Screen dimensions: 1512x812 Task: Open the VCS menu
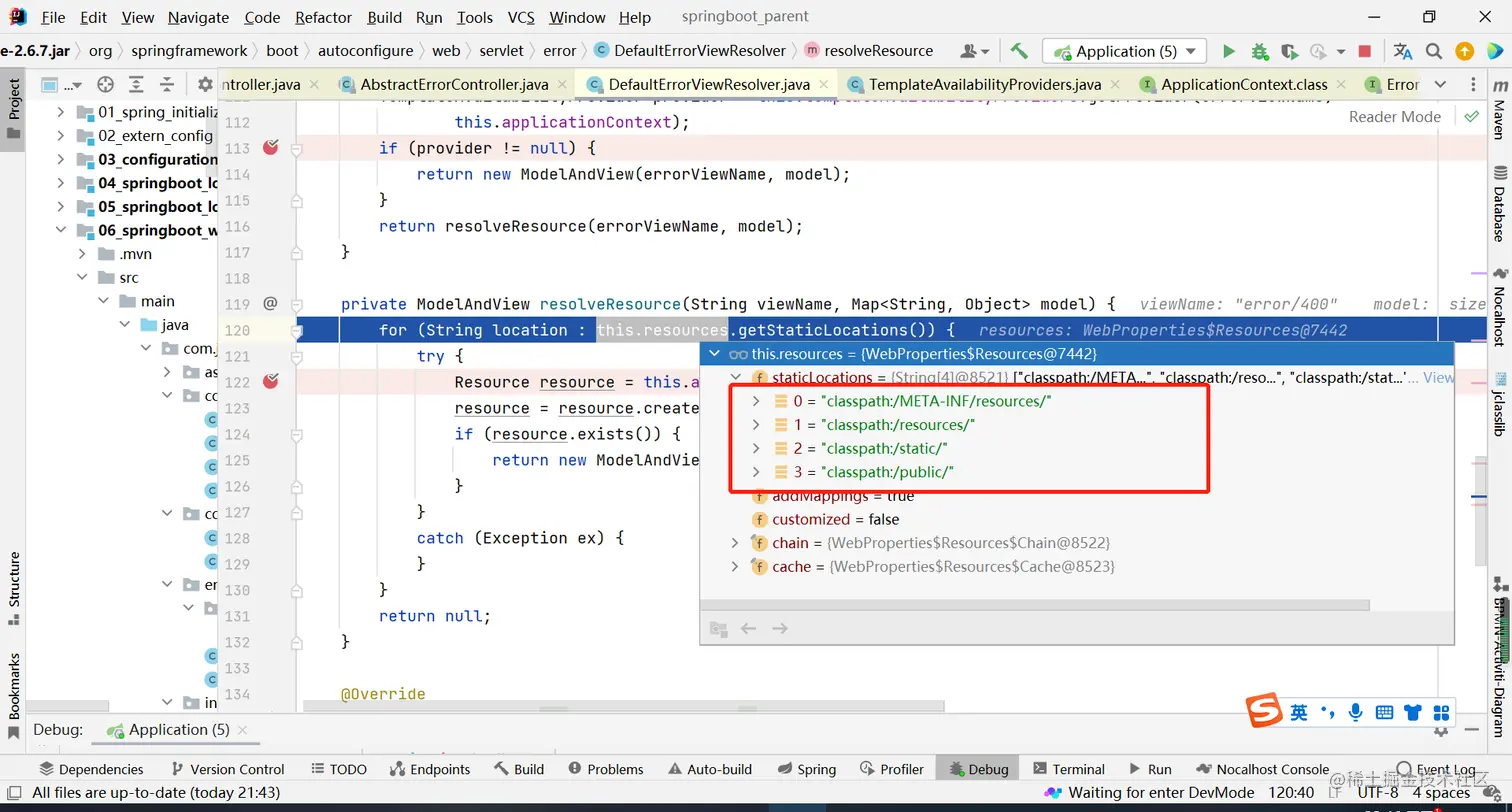521,17
